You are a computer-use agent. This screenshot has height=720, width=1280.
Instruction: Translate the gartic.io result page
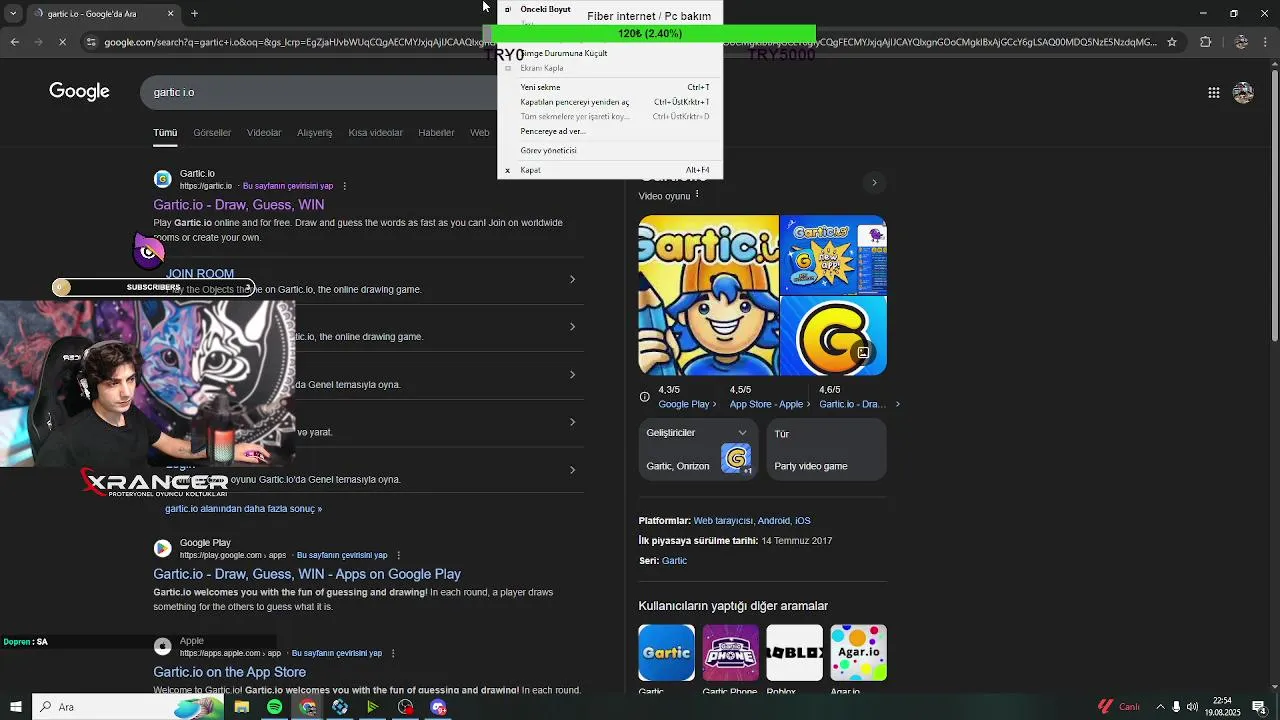(288, 186)
